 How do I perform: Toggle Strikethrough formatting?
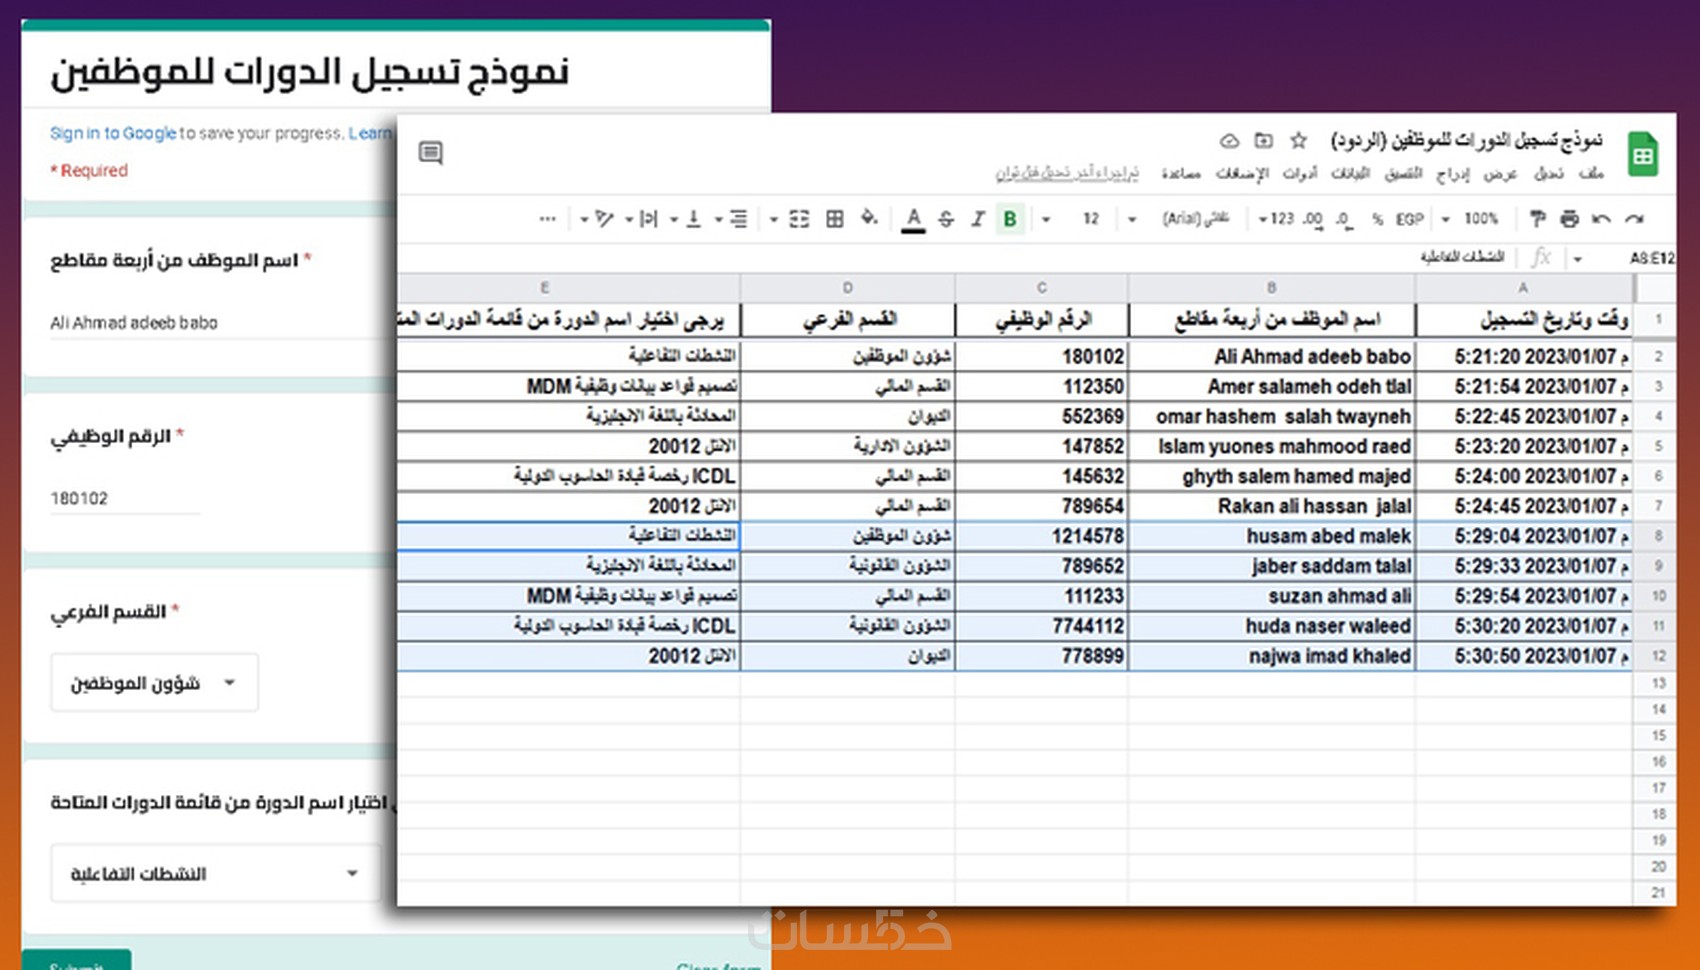(946, 218)
